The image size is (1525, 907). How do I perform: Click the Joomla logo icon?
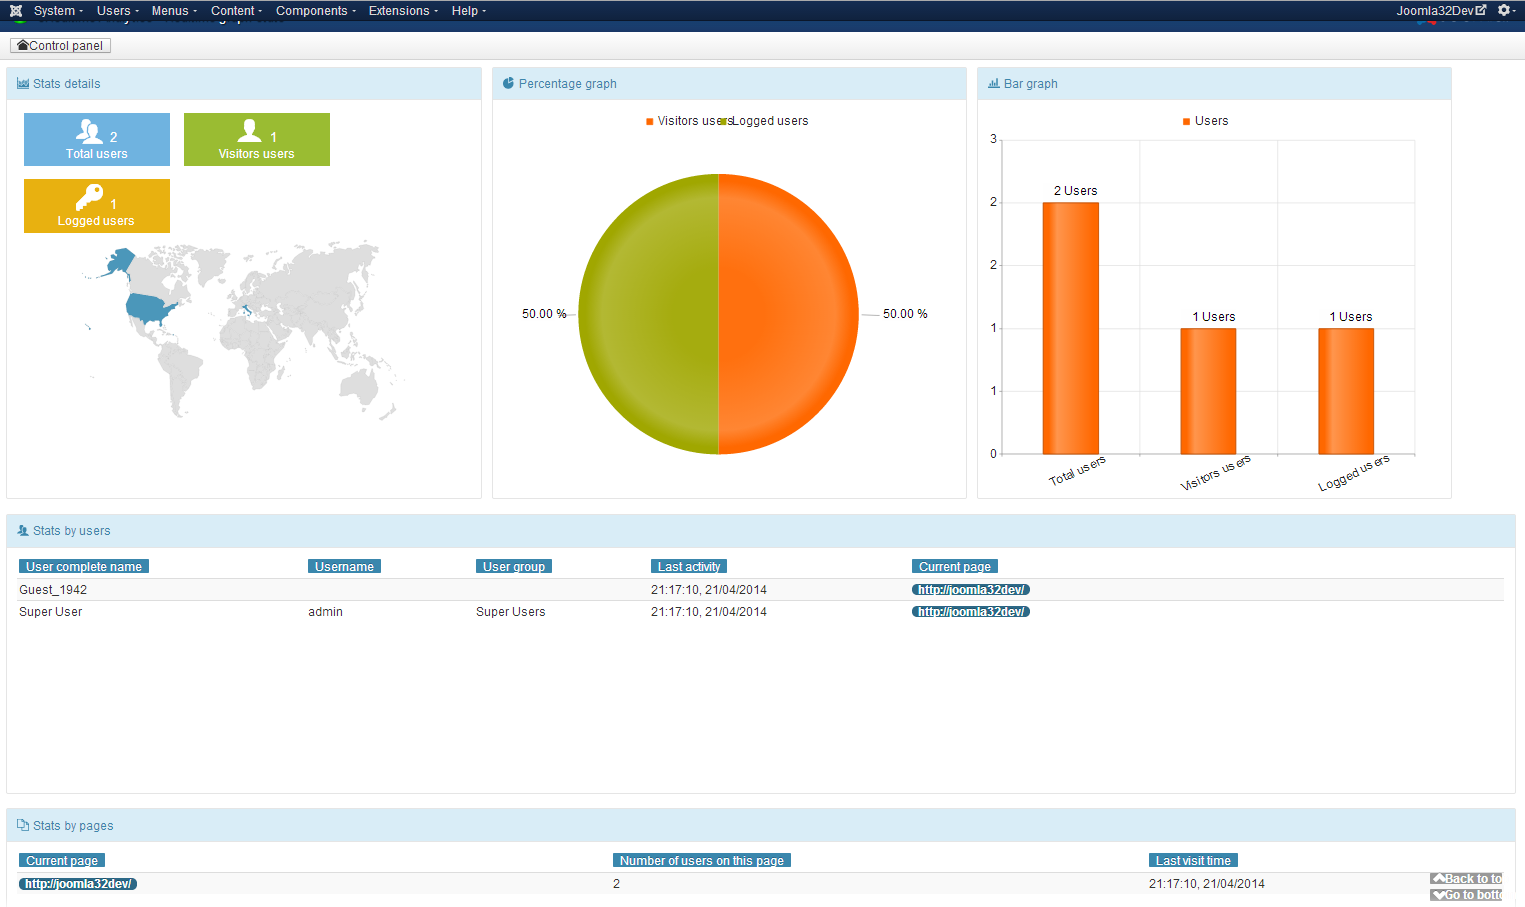[16, 11]
